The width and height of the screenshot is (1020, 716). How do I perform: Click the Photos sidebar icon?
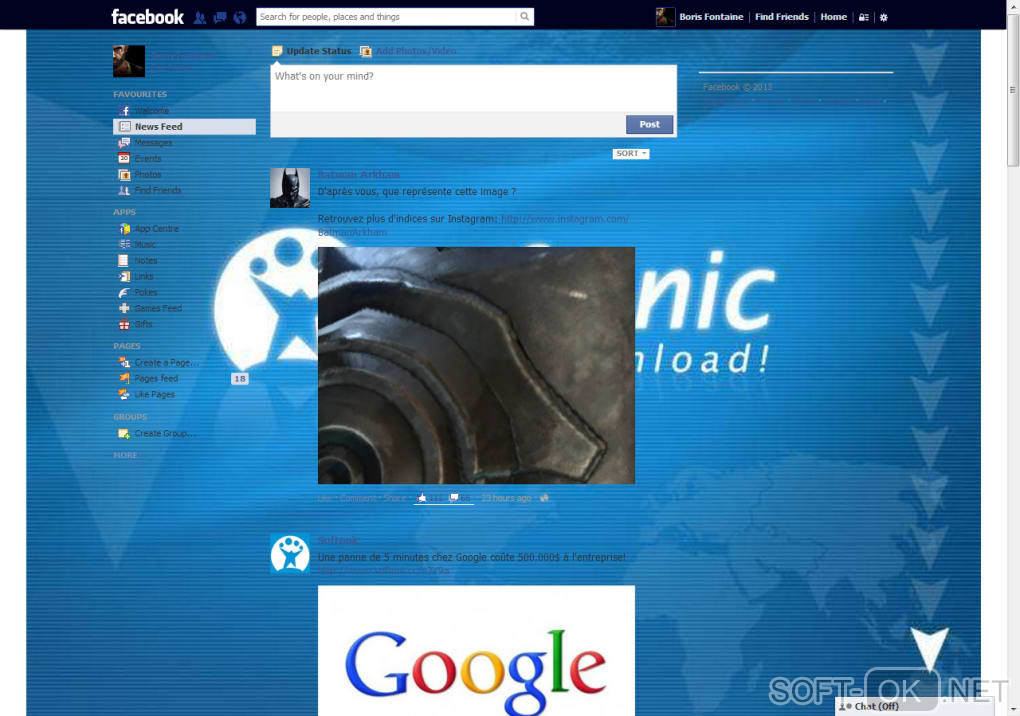point(124,174)
